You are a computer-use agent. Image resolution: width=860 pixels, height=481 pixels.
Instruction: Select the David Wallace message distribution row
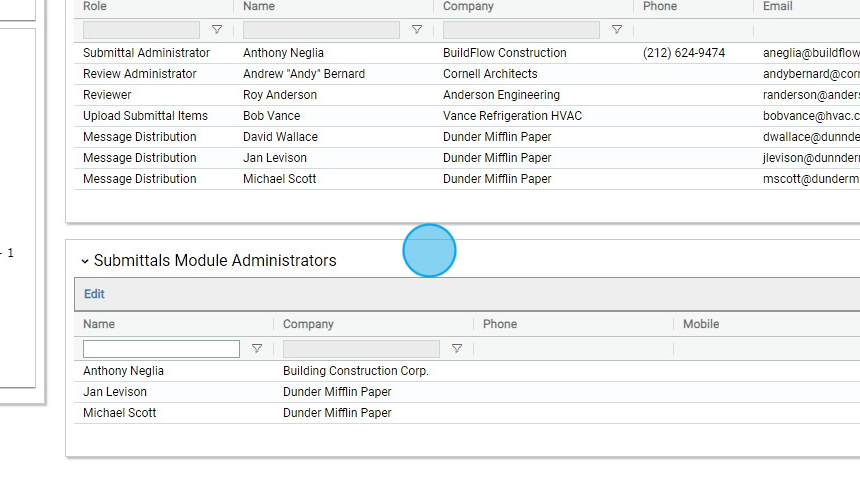coord(280,137)
